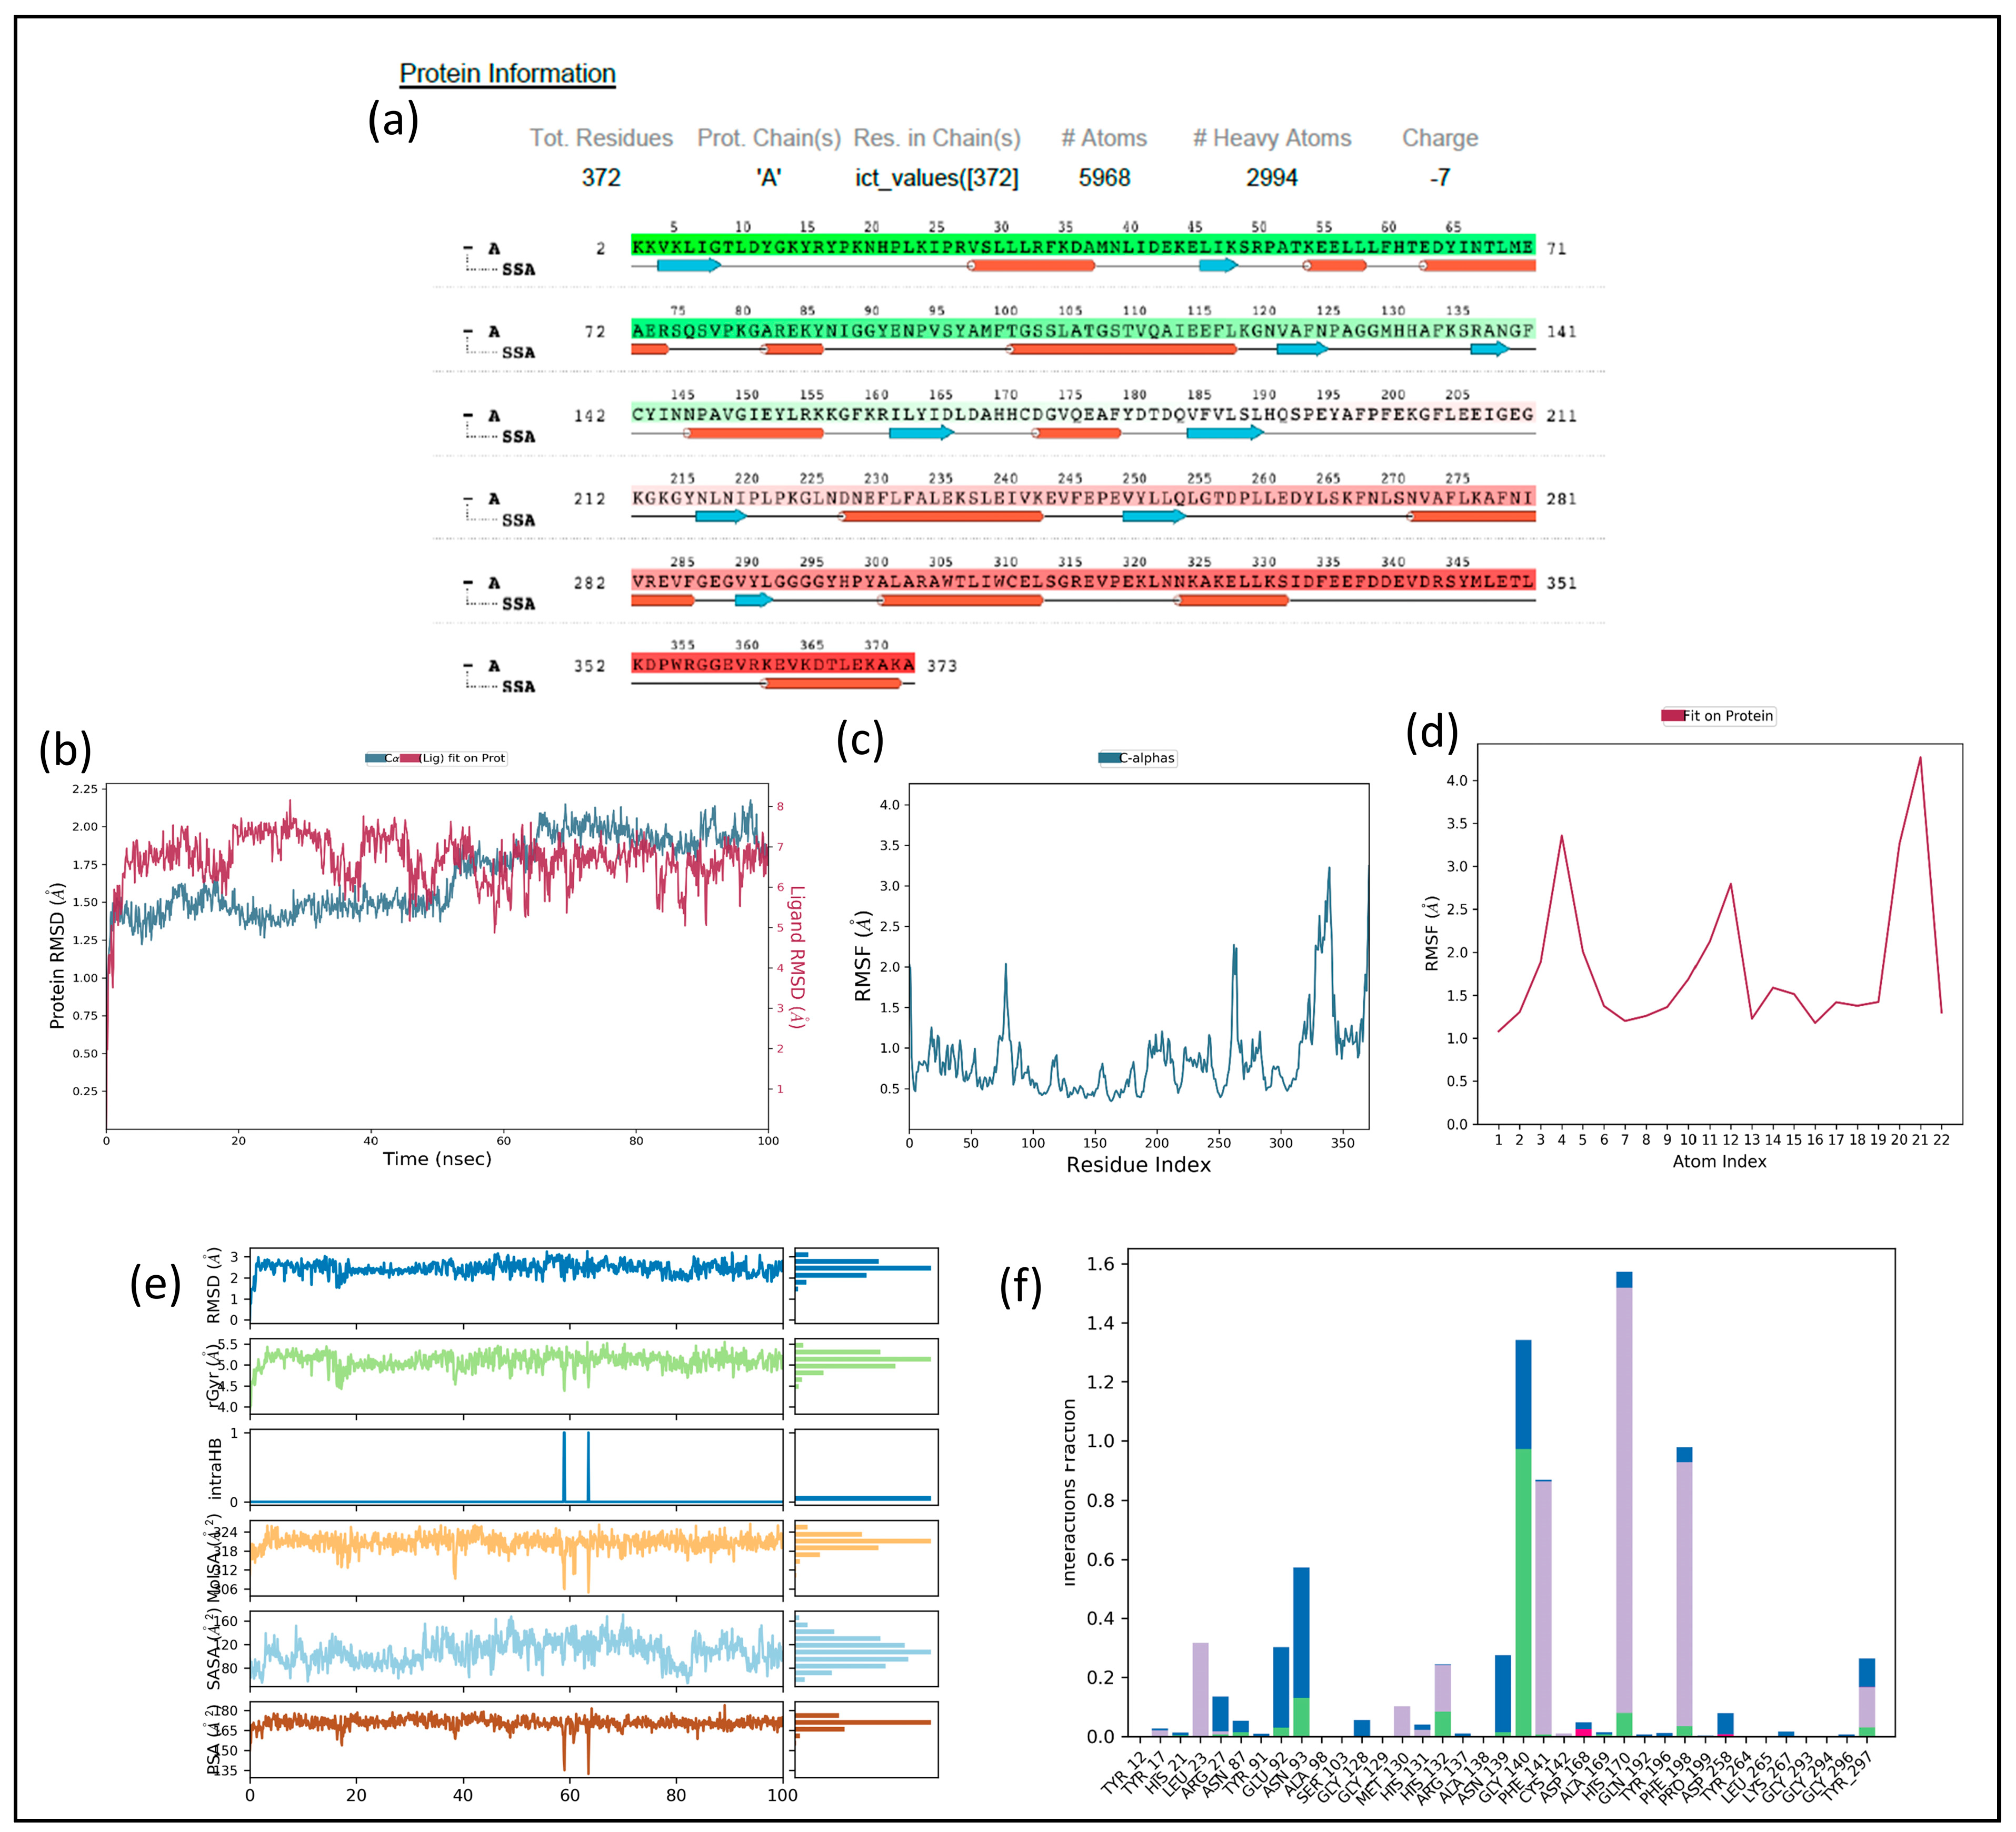This screenshot has width=2016, height=1832.
Task: Click the panel label (a)
Action: pyautogui.click(x=393, y=120)
